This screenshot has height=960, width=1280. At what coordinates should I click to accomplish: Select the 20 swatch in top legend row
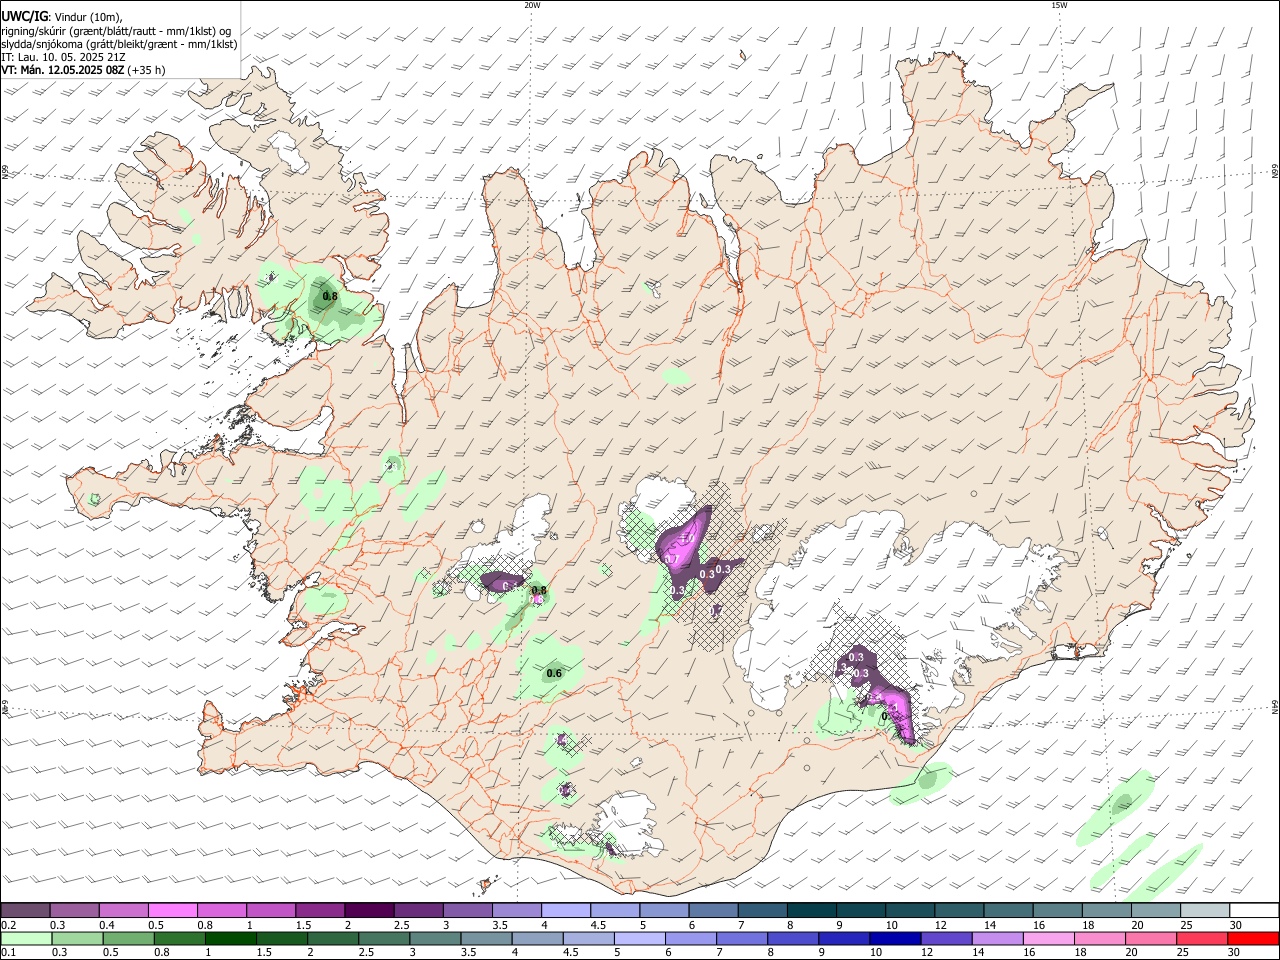click(1155, 911)
